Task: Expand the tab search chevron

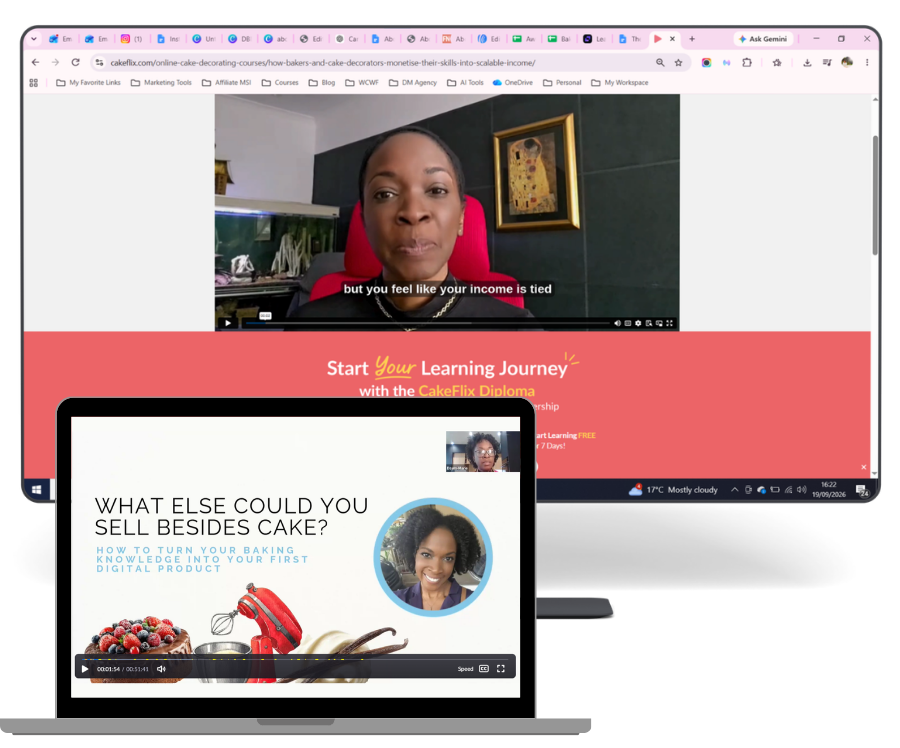Action: coord(34,38)
